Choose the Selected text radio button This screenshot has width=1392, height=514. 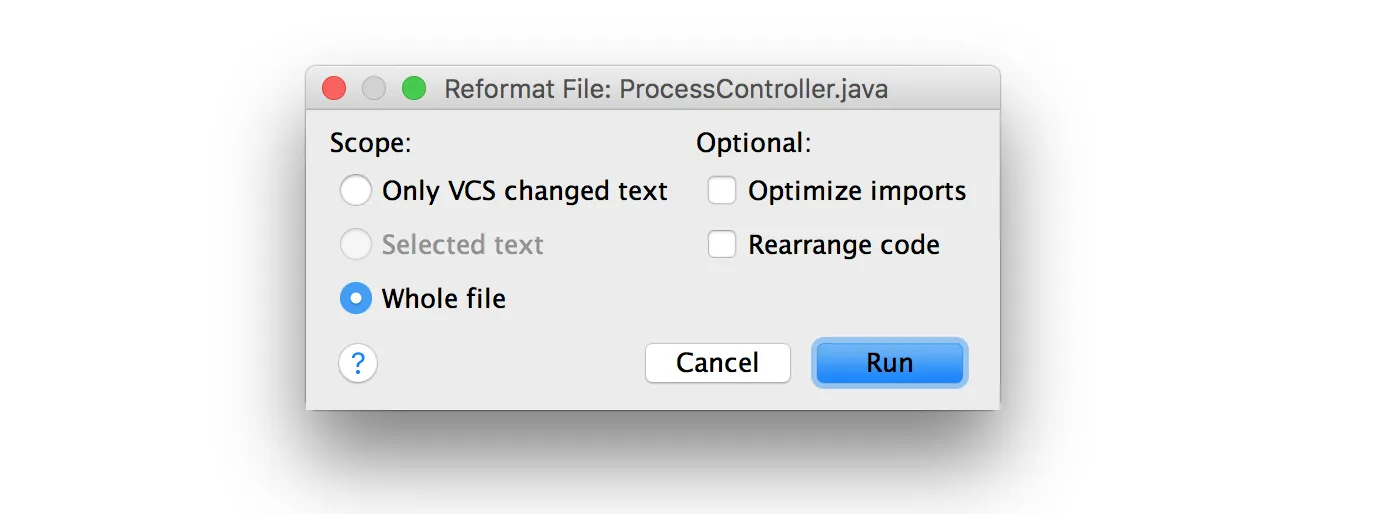point(356,245)
